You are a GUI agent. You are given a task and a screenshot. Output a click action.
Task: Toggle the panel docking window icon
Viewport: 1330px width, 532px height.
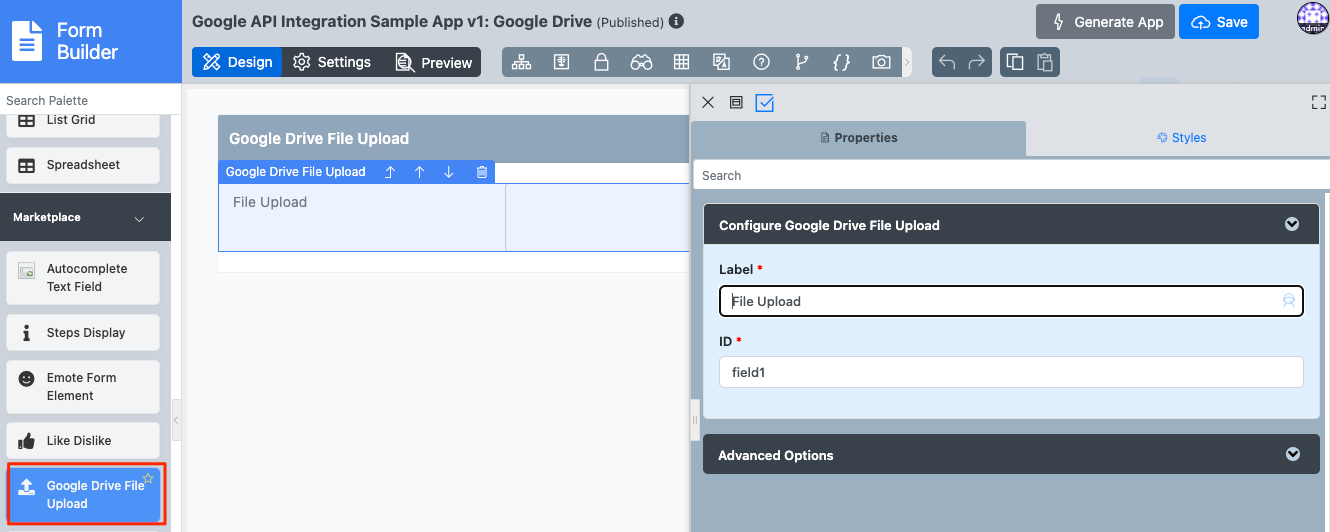736,102
